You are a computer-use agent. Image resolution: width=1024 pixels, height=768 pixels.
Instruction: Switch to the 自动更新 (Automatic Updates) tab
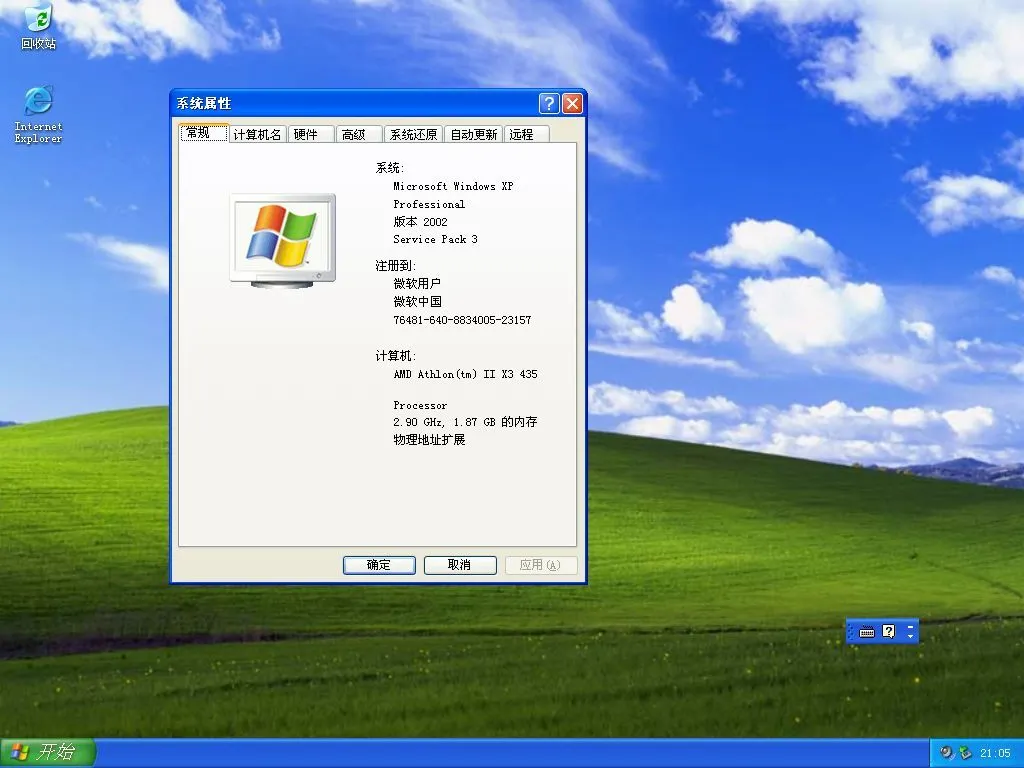[x=472, y=133]
